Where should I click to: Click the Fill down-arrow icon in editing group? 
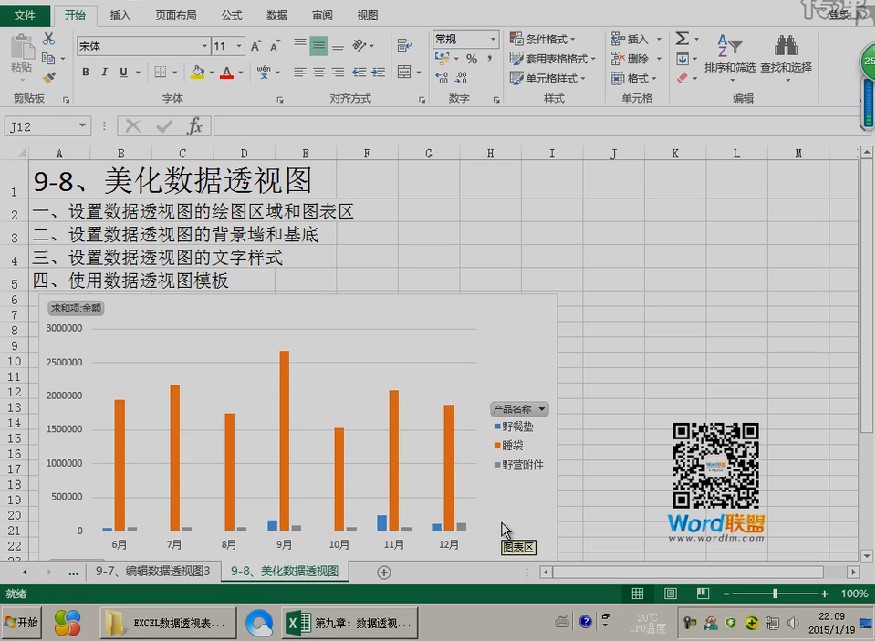tap(682, 59)
